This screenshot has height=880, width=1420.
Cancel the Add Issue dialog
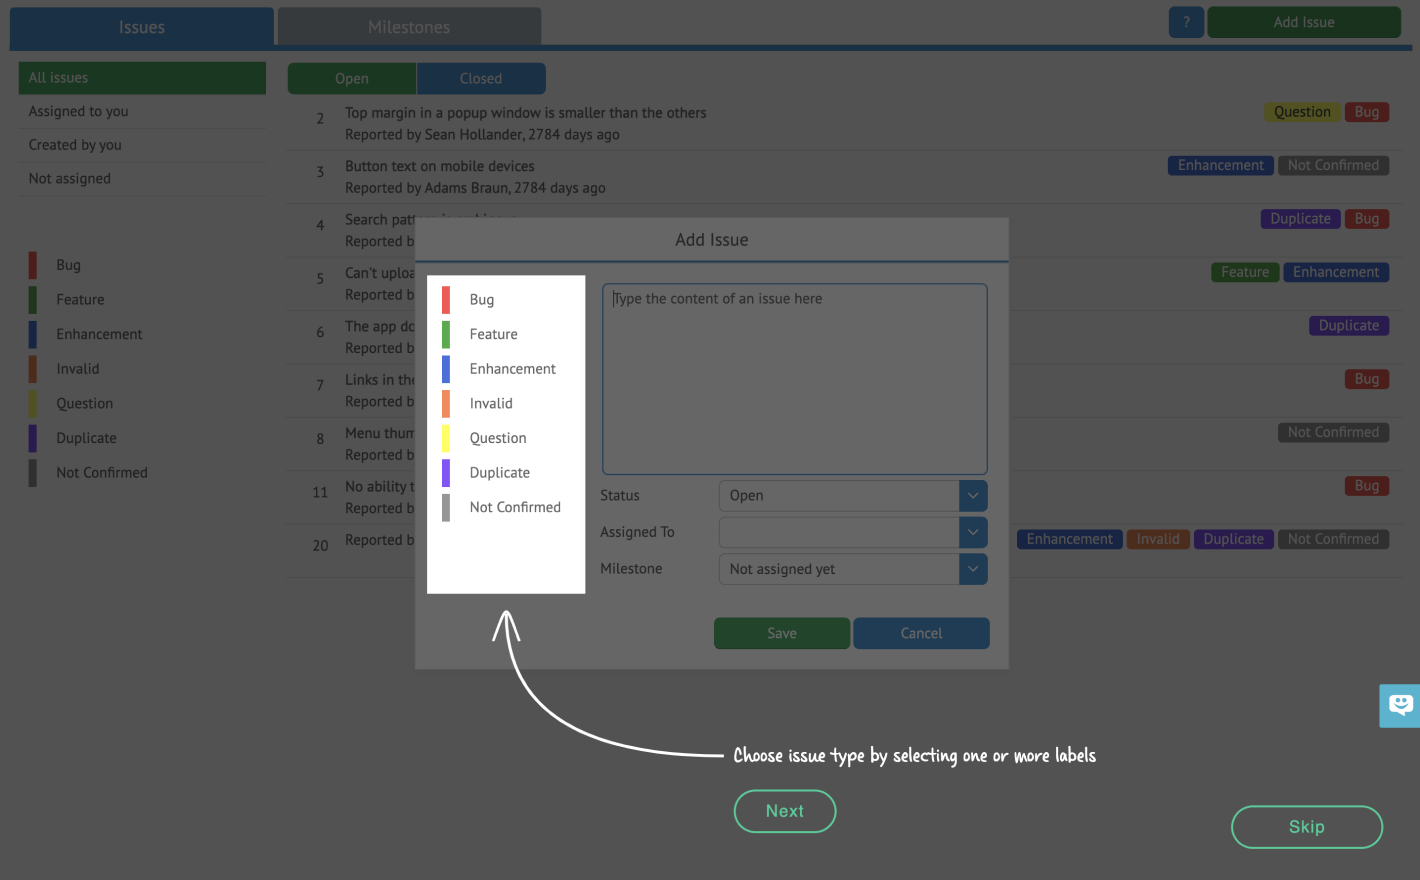[x=921, y=633]
